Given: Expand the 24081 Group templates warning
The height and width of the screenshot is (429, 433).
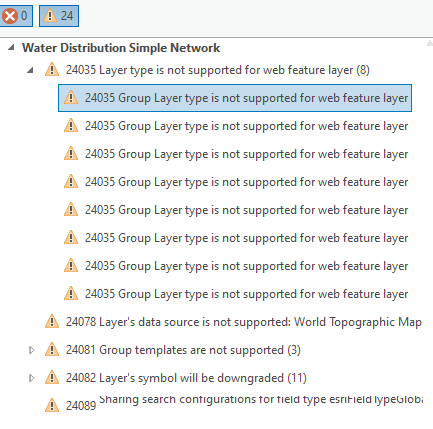Looking at the screenshot, I should coord(31,350).
